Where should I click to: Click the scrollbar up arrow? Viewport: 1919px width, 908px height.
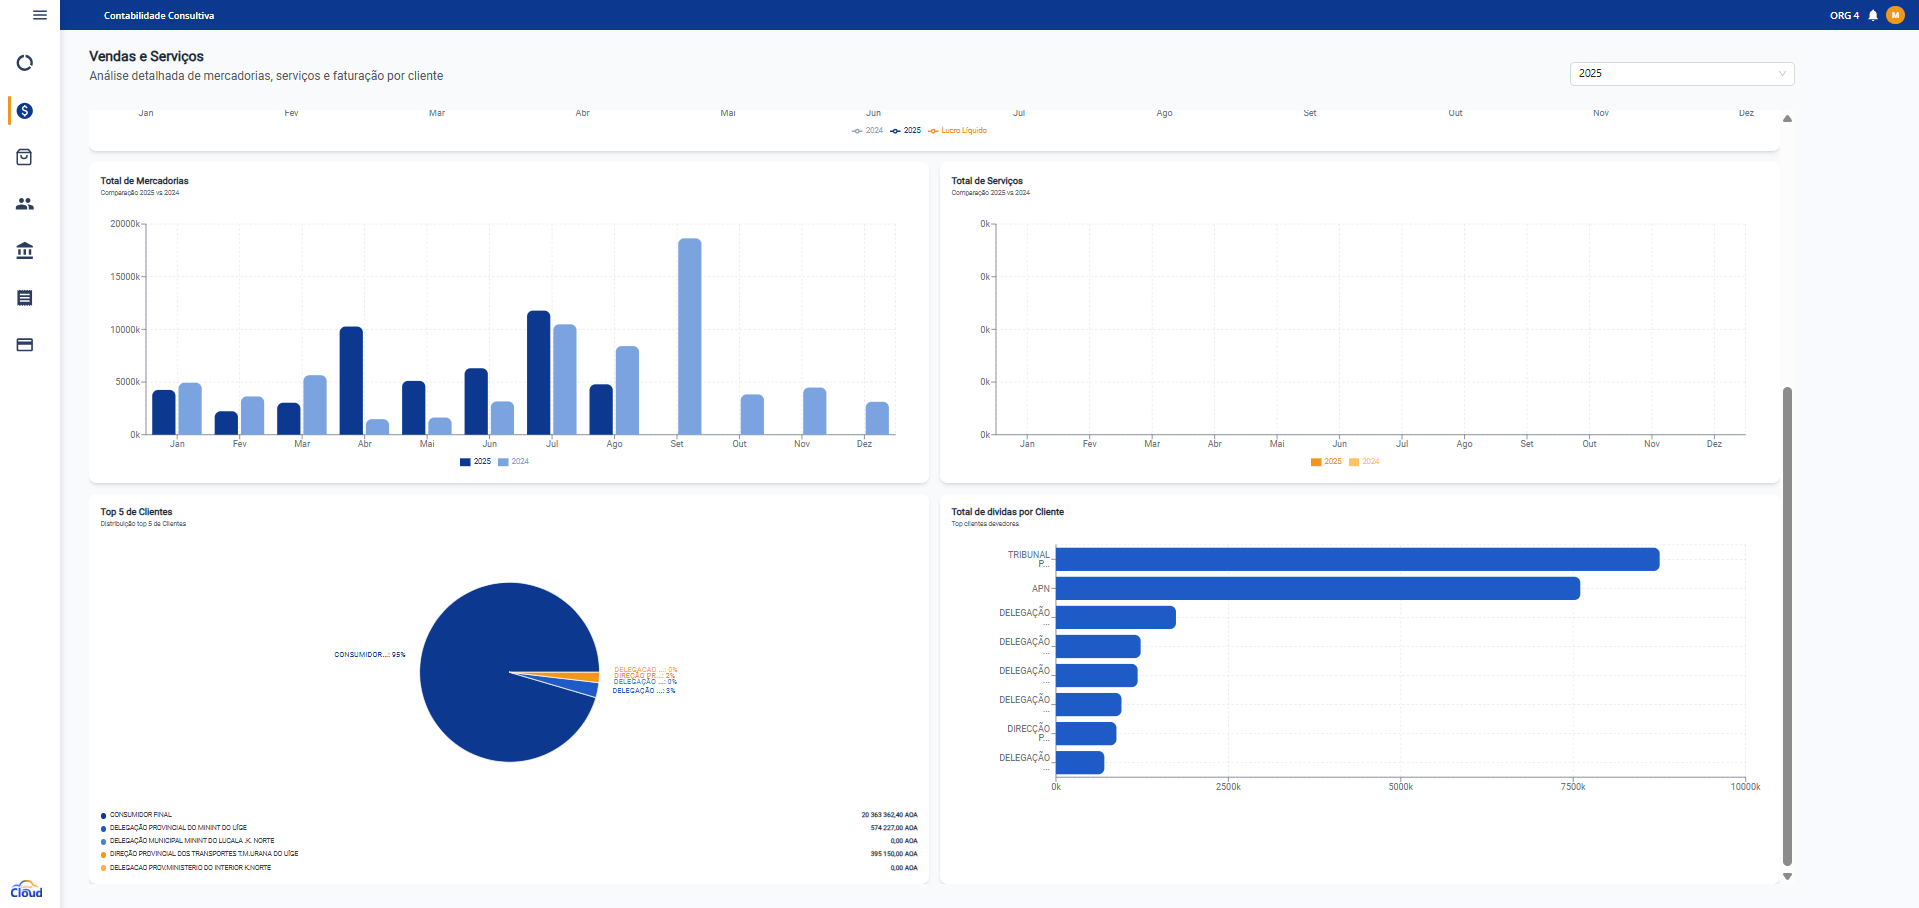point(1787,119)
